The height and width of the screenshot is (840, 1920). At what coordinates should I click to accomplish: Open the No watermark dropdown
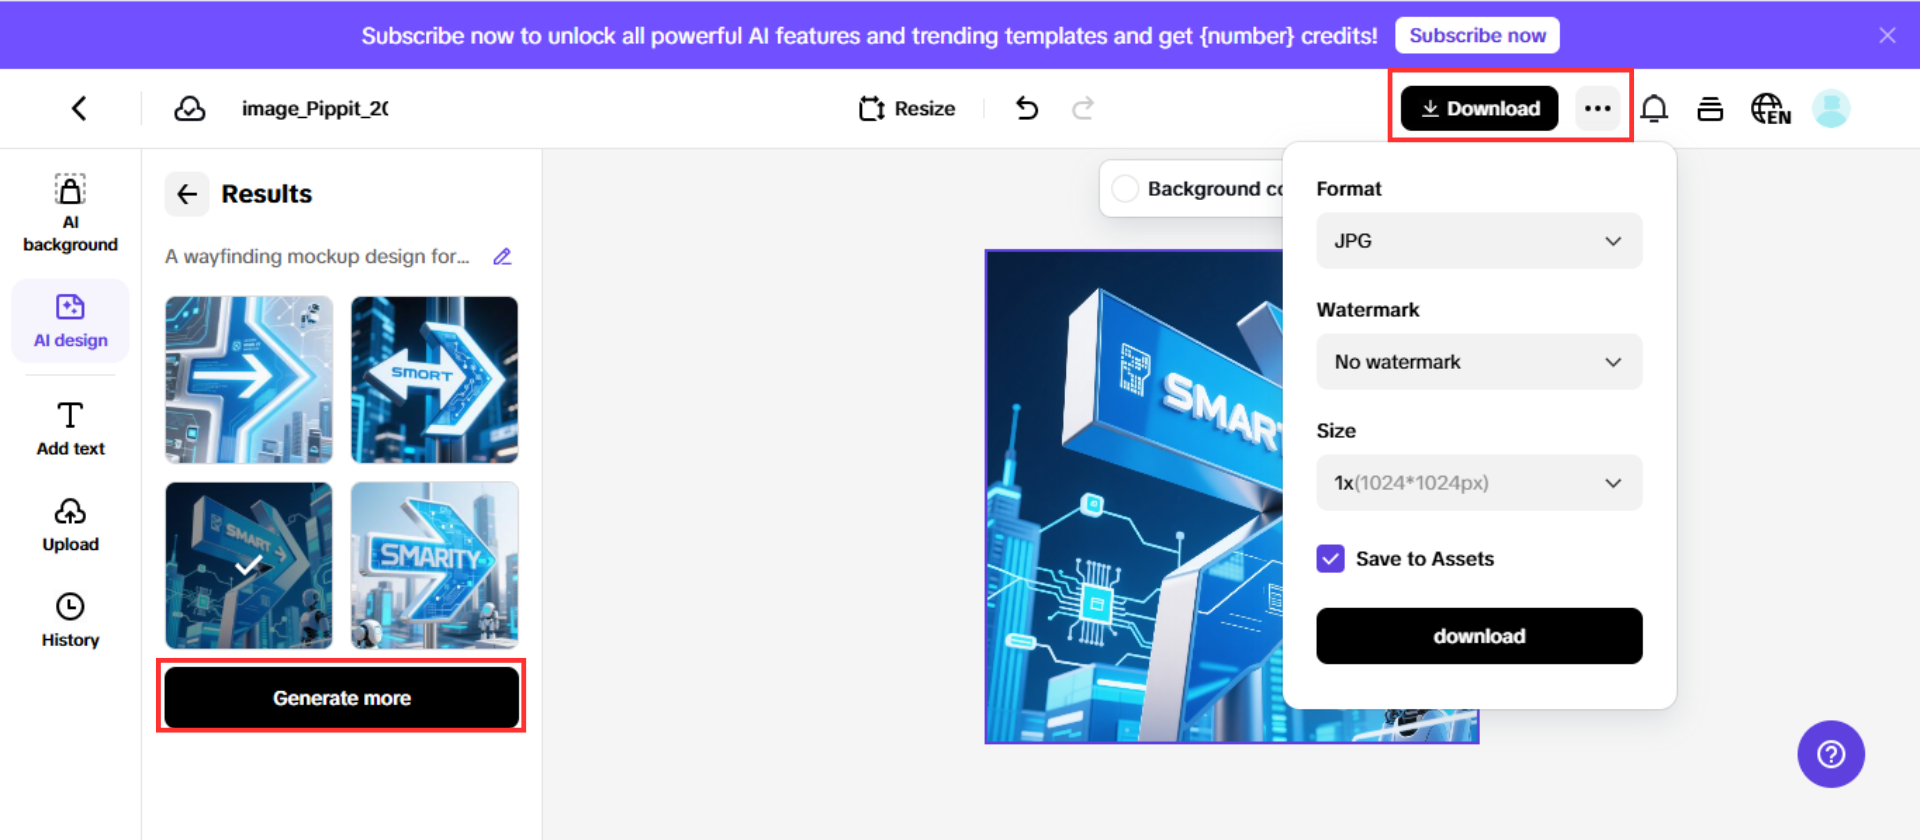[x=1479, y=362]
